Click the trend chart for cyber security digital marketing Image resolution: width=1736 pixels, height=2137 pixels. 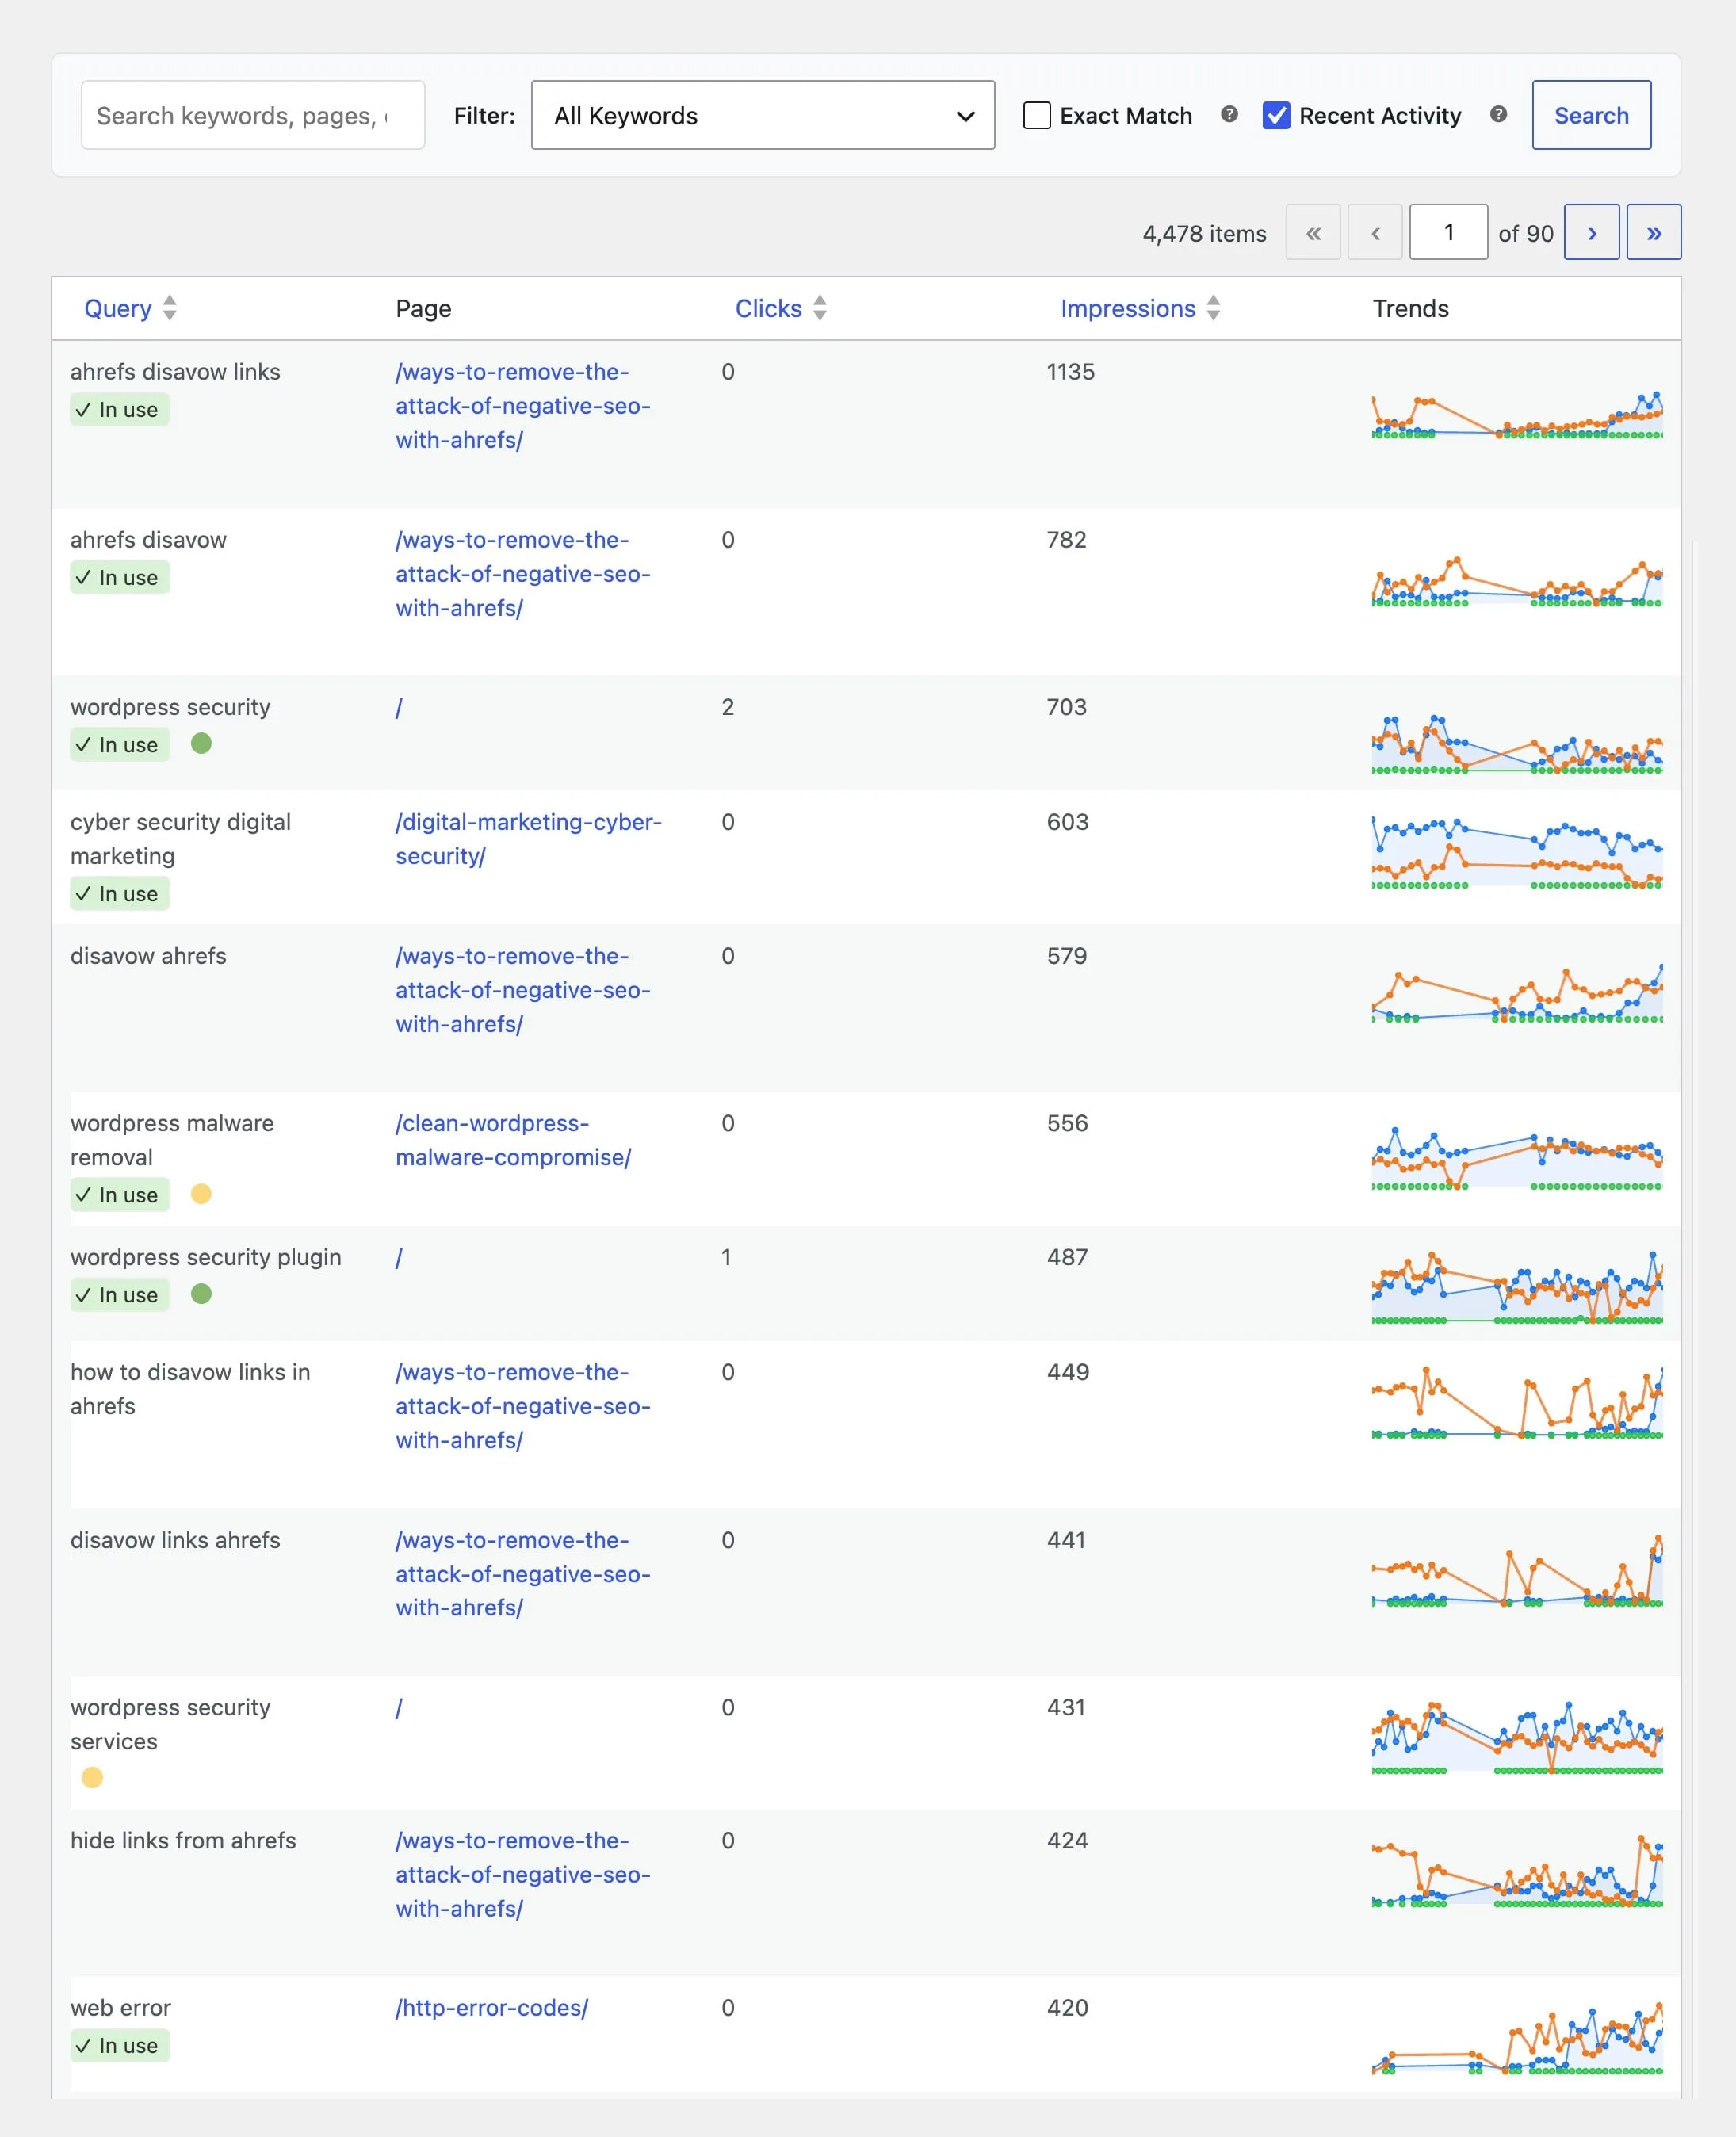point(1517,852)
